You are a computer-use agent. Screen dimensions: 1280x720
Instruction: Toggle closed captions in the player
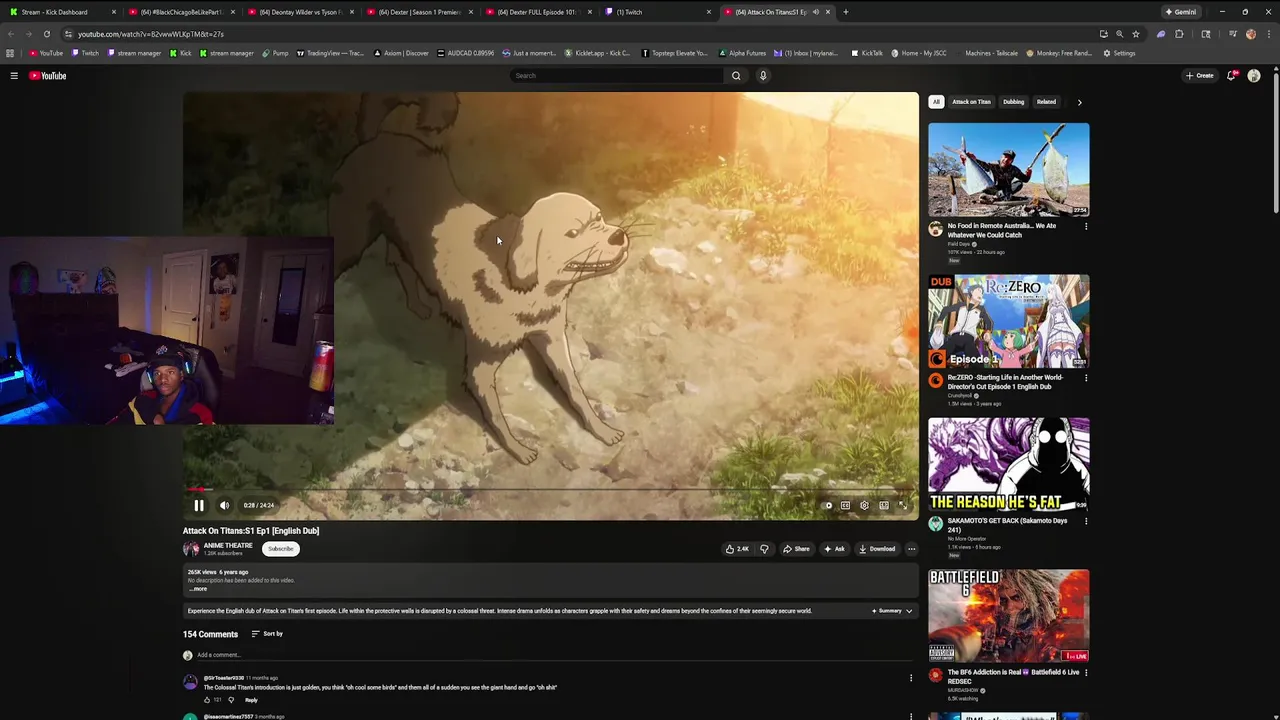tap(845, 505)
